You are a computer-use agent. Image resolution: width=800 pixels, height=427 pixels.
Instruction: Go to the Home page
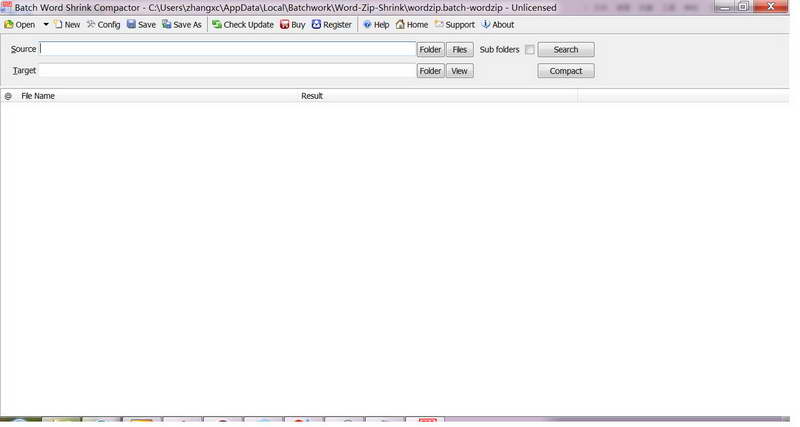pyautogui.click(x=412, y=24)
